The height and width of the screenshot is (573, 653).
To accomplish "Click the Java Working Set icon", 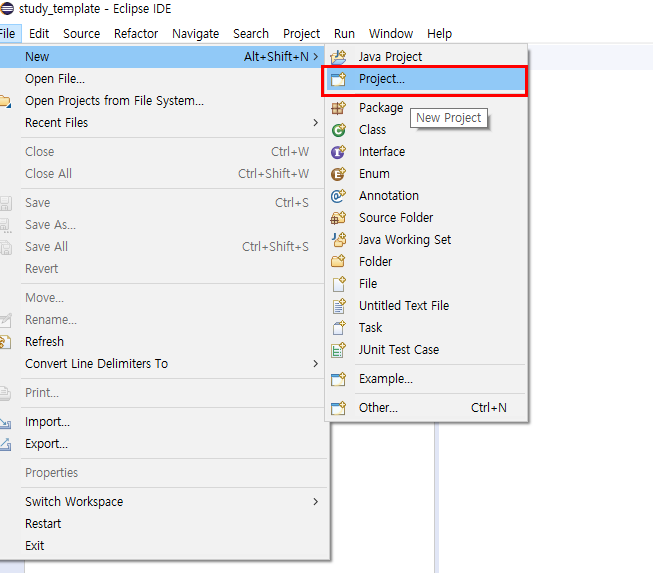I will (338, 240).
